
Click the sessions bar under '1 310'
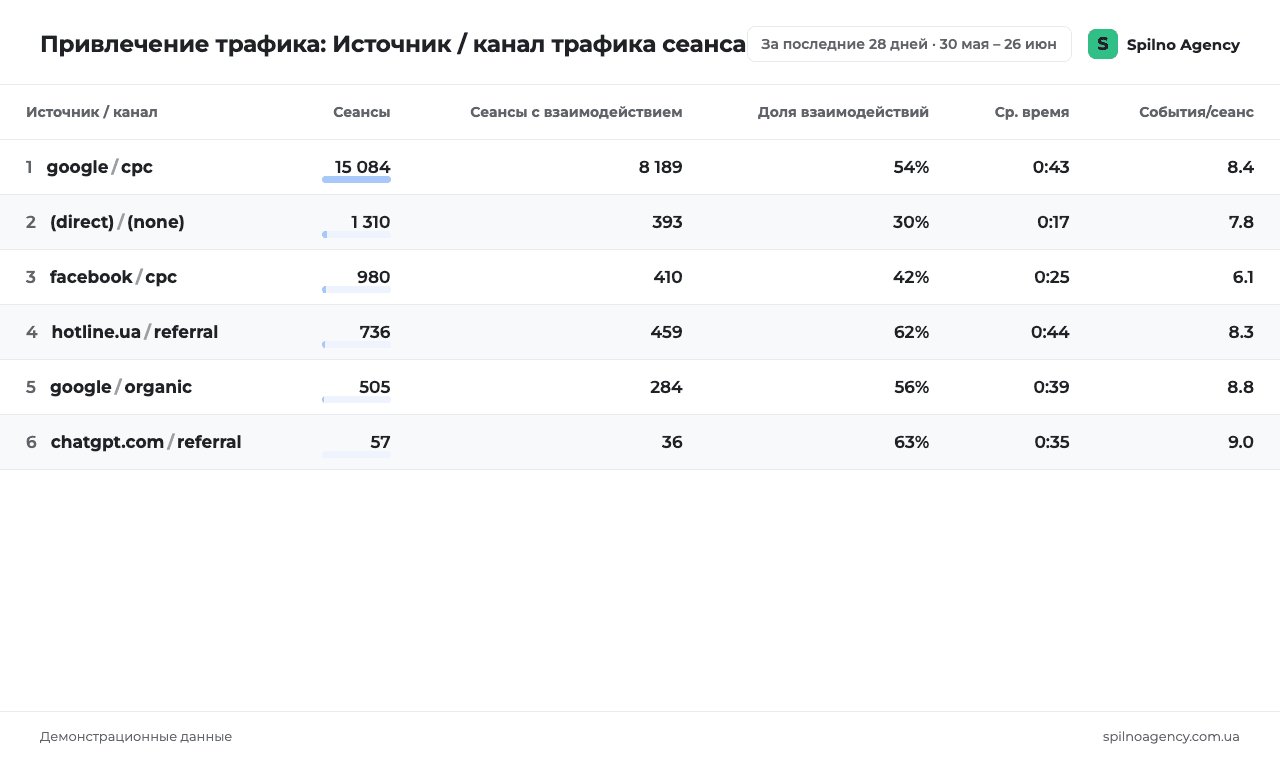356,235
